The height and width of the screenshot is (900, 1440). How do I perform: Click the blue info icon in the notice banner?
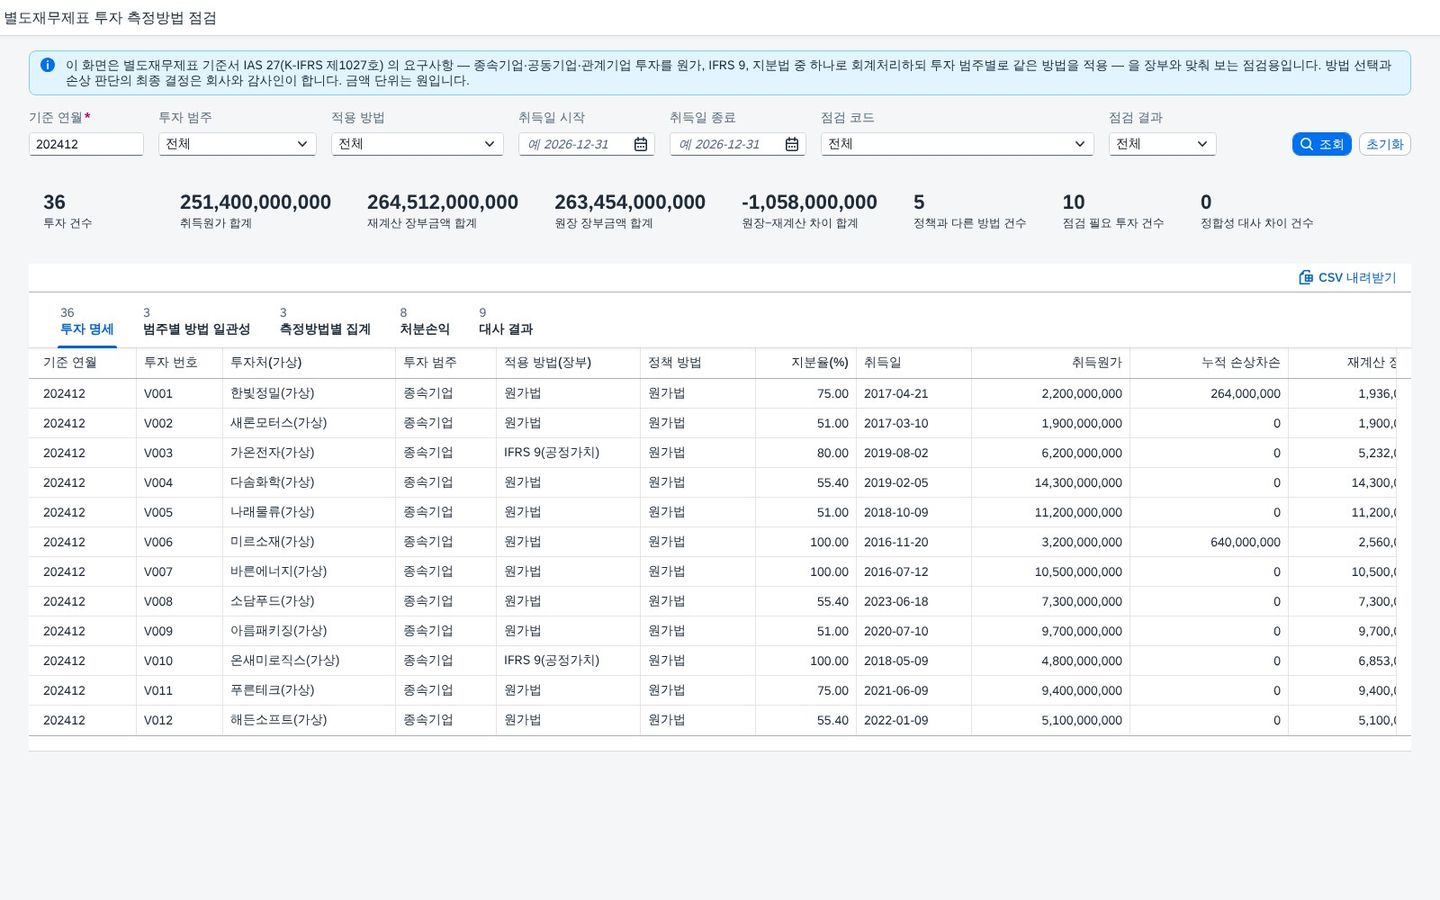[47, 65]
